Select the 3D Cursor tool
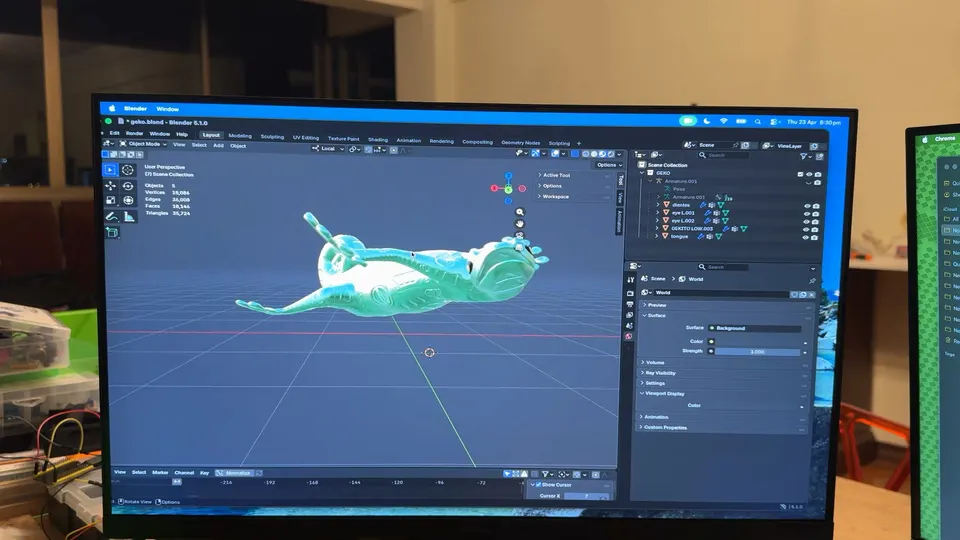The image size is (960, 540). [x=127, y=170]
